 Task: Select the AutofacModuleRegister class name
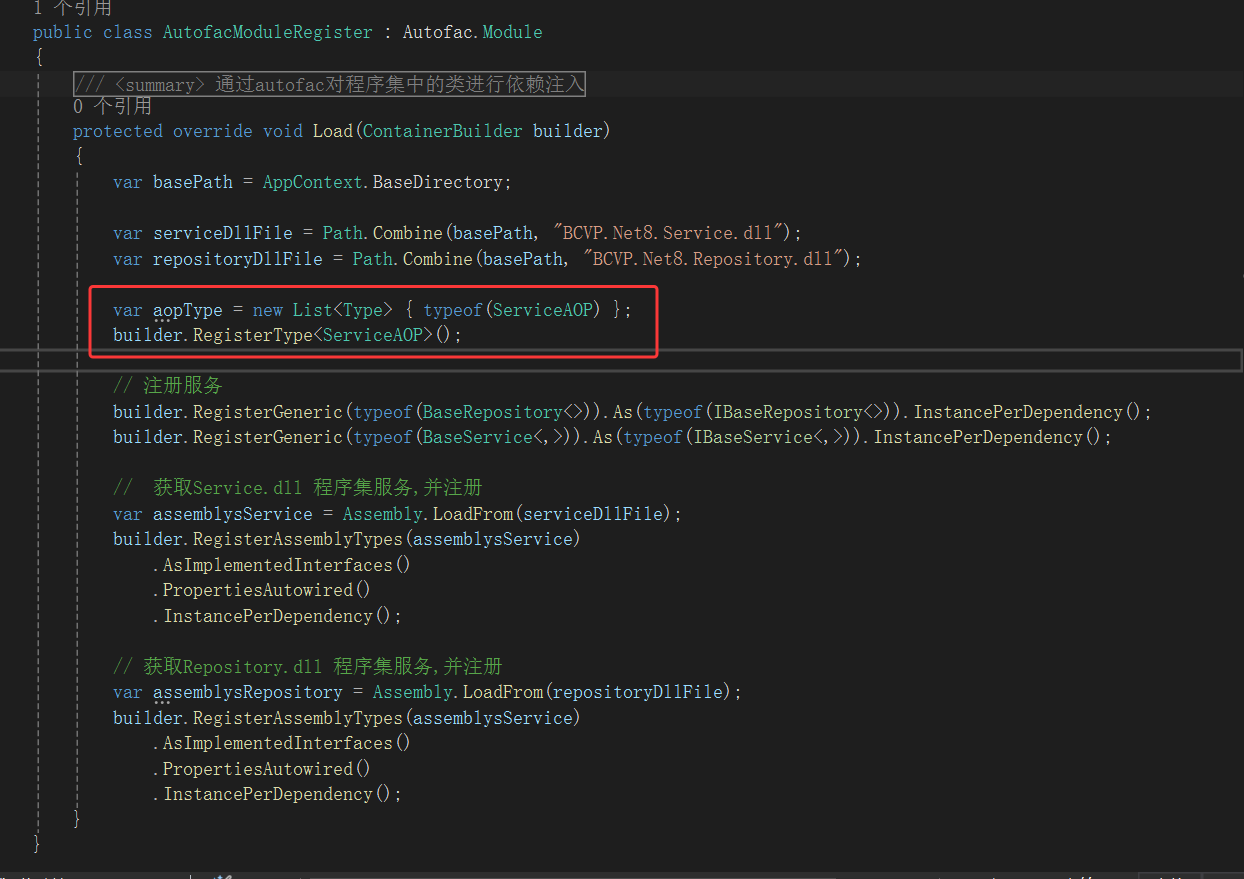268,32
